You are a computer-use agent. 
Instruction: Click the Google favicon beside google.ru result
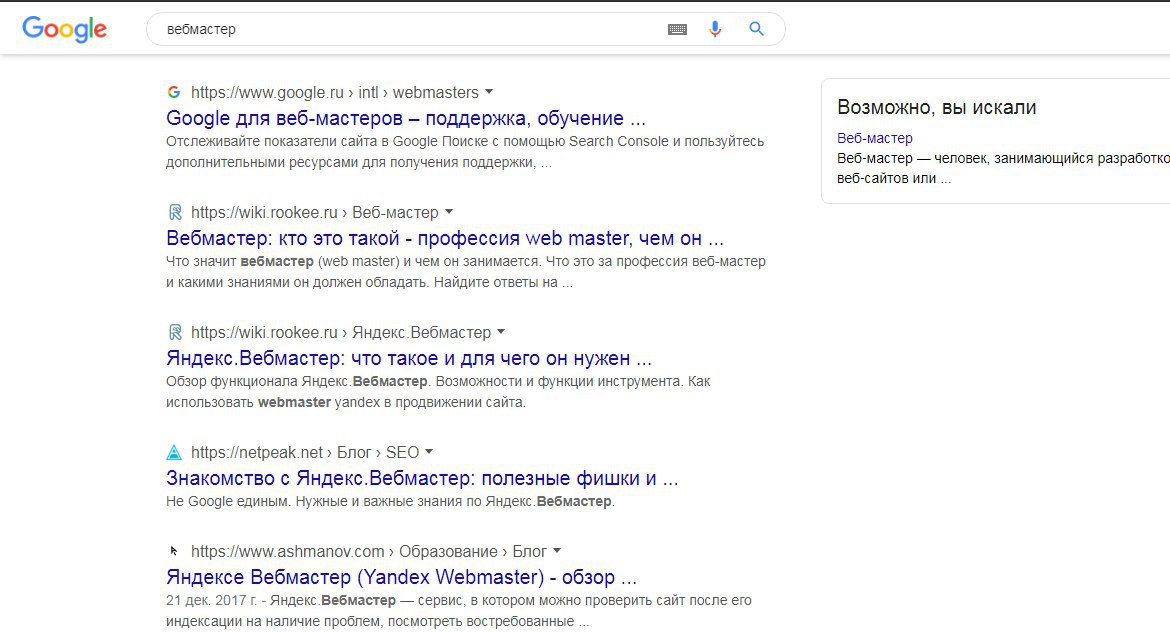pos(174,92)
